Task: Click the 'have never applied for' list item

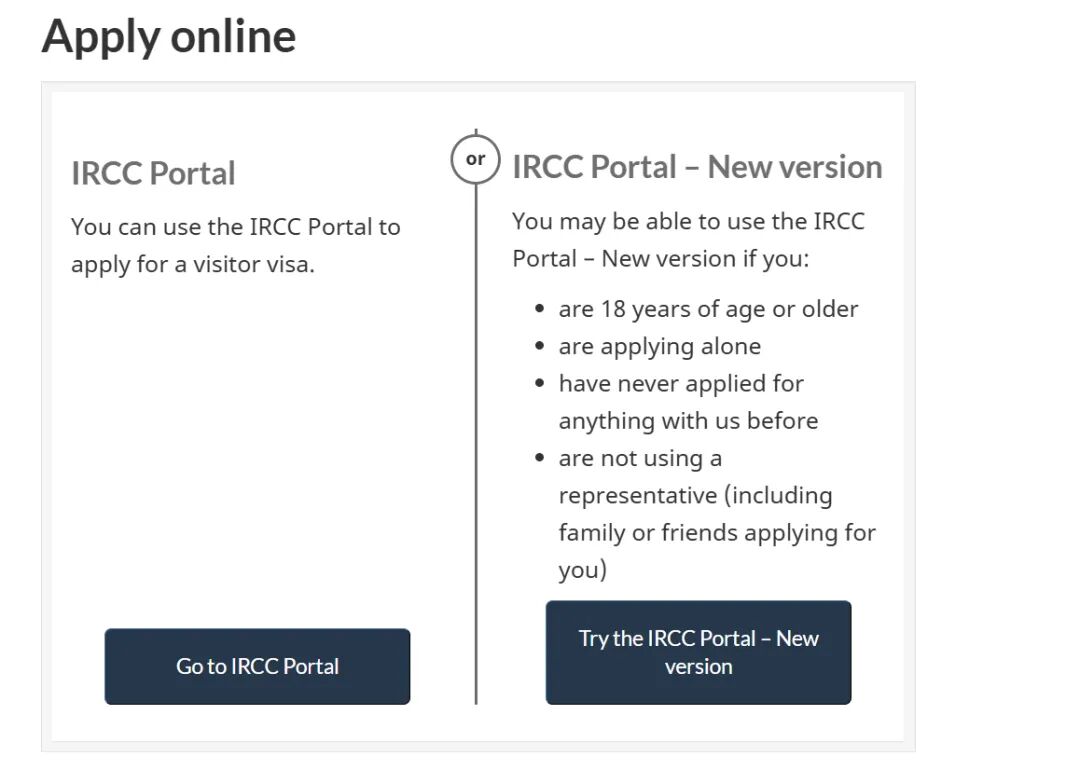Action: coord(681,383)
